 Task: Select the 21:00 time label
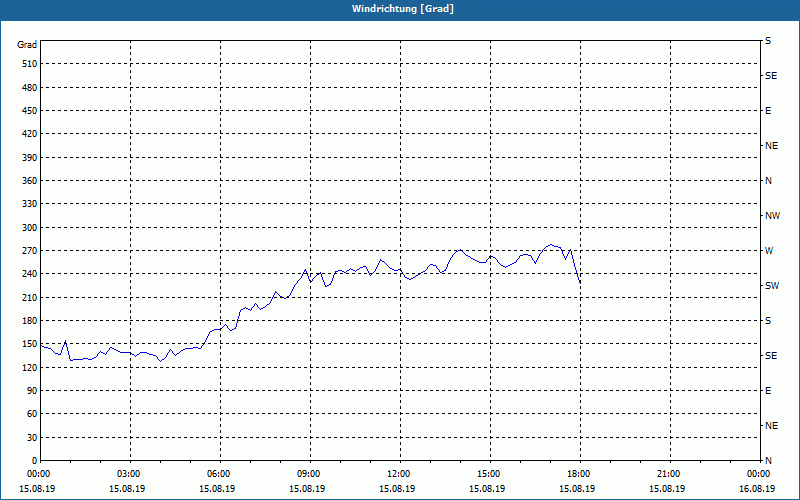coord(670,474)
